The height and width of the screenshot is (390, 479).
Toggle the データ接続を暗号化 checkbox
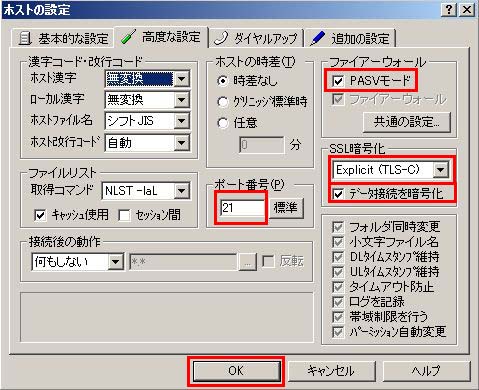(338, 194)
